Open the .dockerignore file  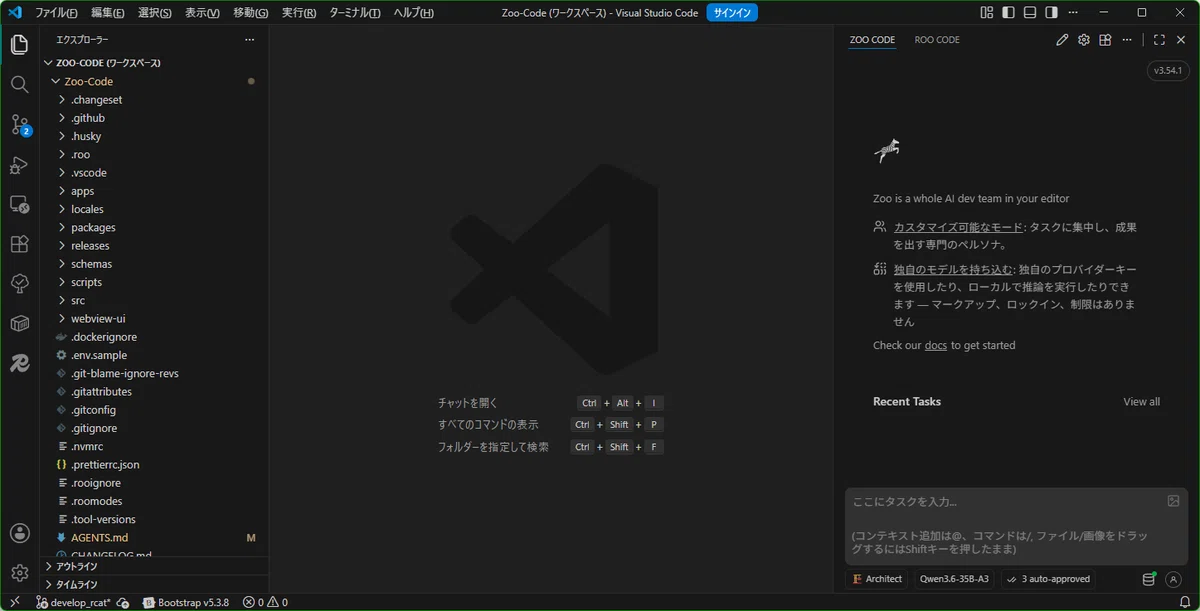tap(154, 337)
